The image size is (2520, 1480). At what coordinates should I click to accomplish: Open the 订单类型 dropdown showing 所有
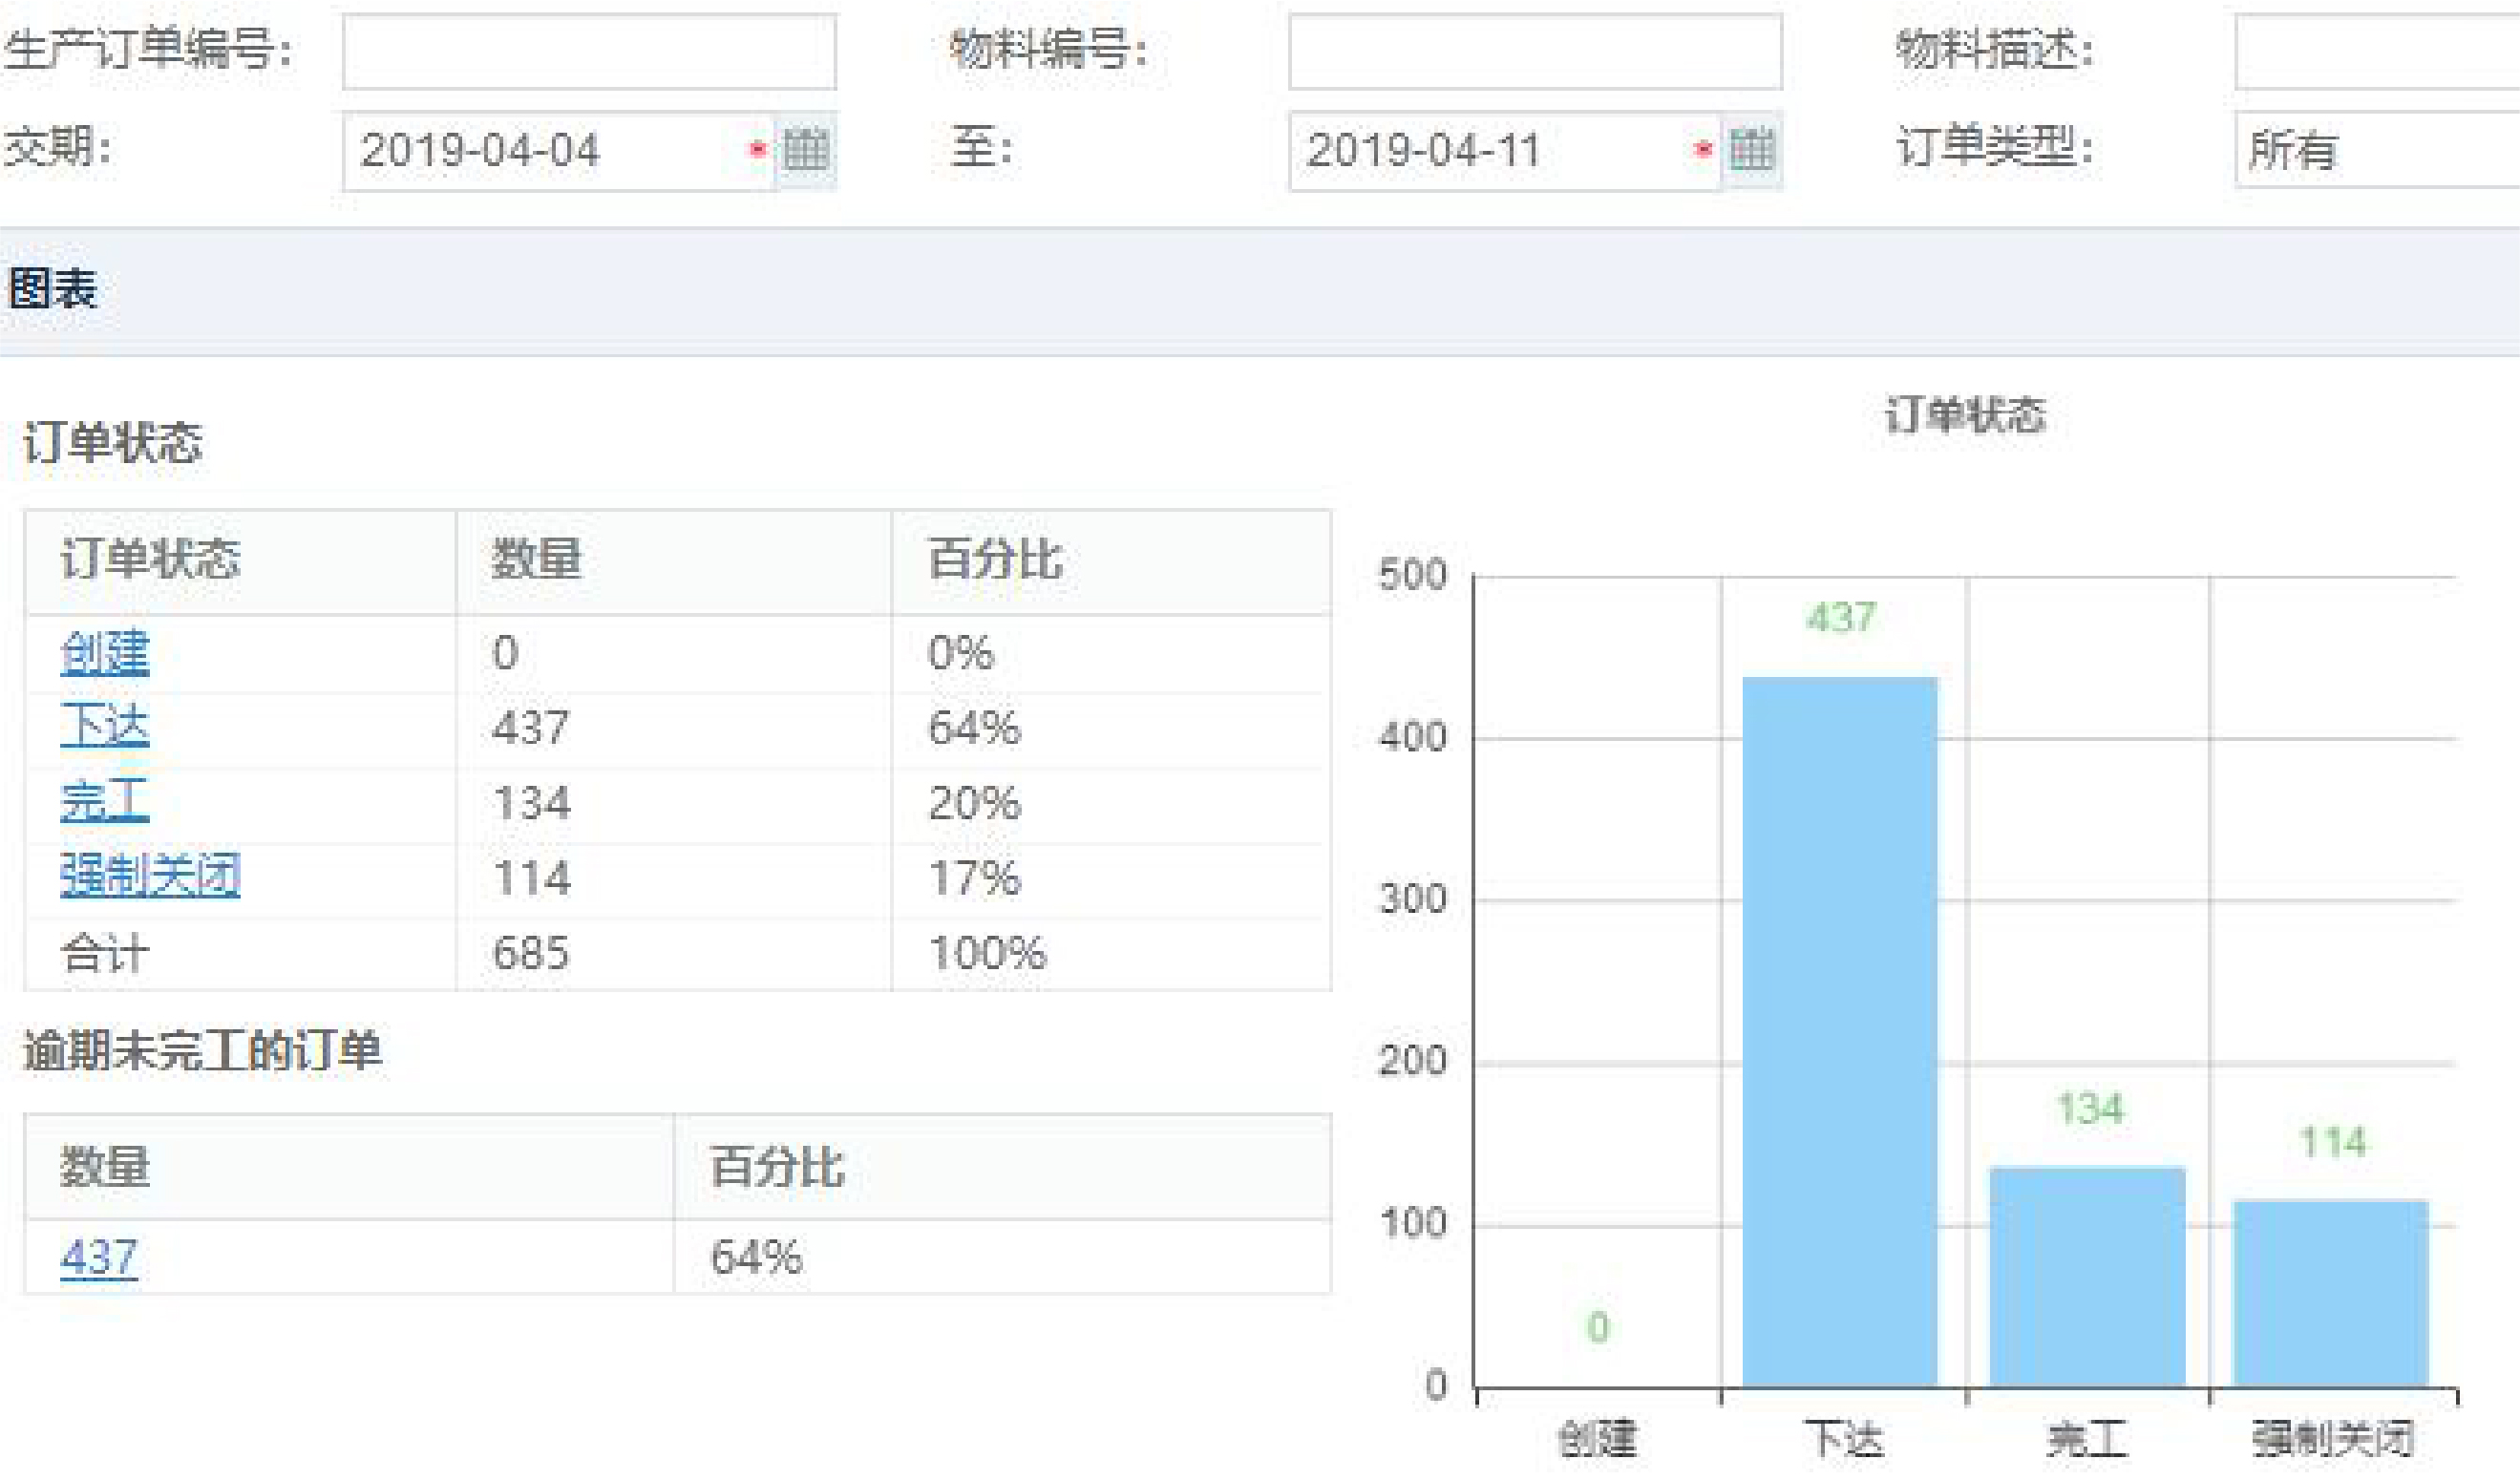(x=2378, y=150)
